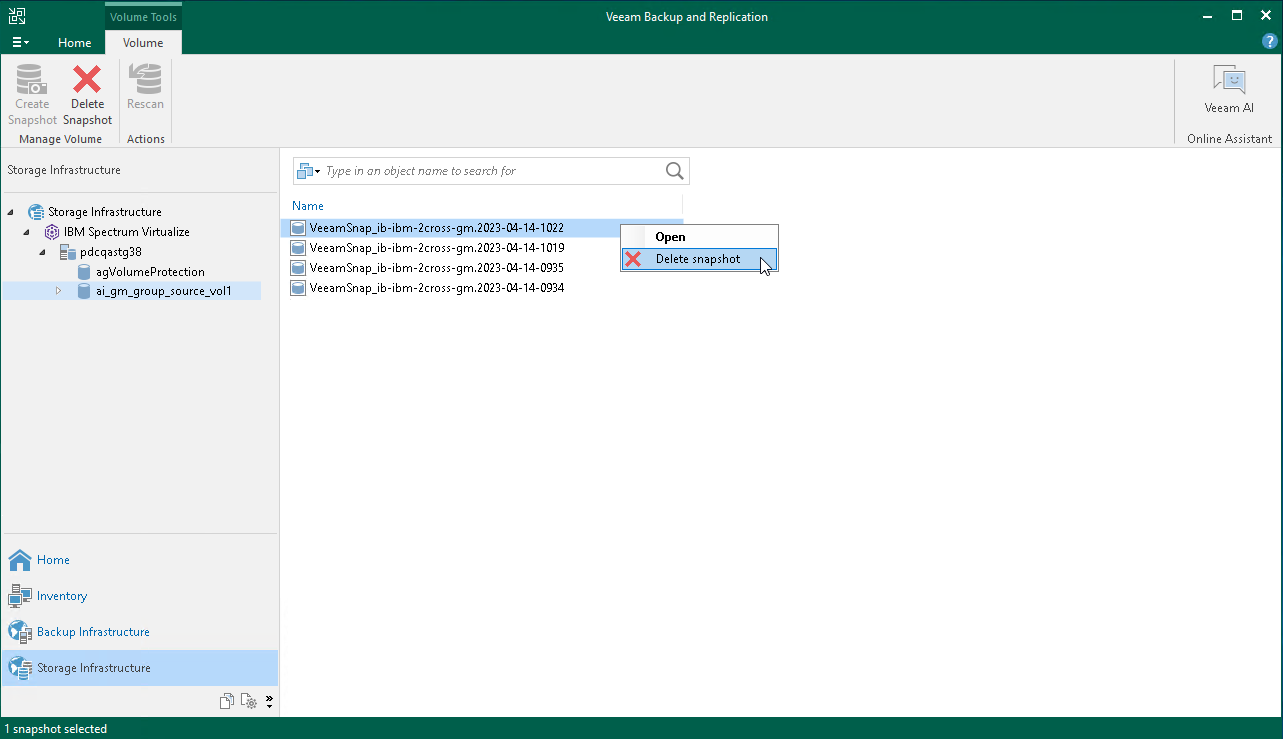Switch to the Home ribbon tab
The height and width of the screenshot is (739, 1283).
(75, 43)
